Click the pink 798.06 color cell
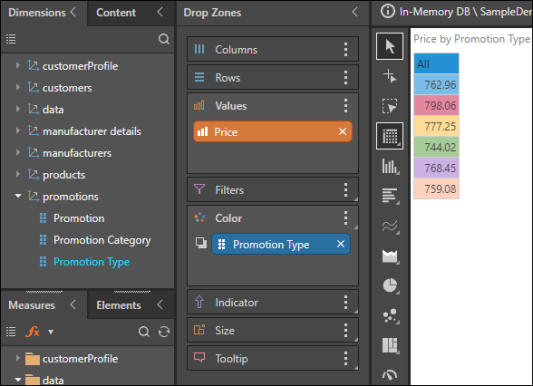The width and height of the screenshot is (533, 386). 436,105
